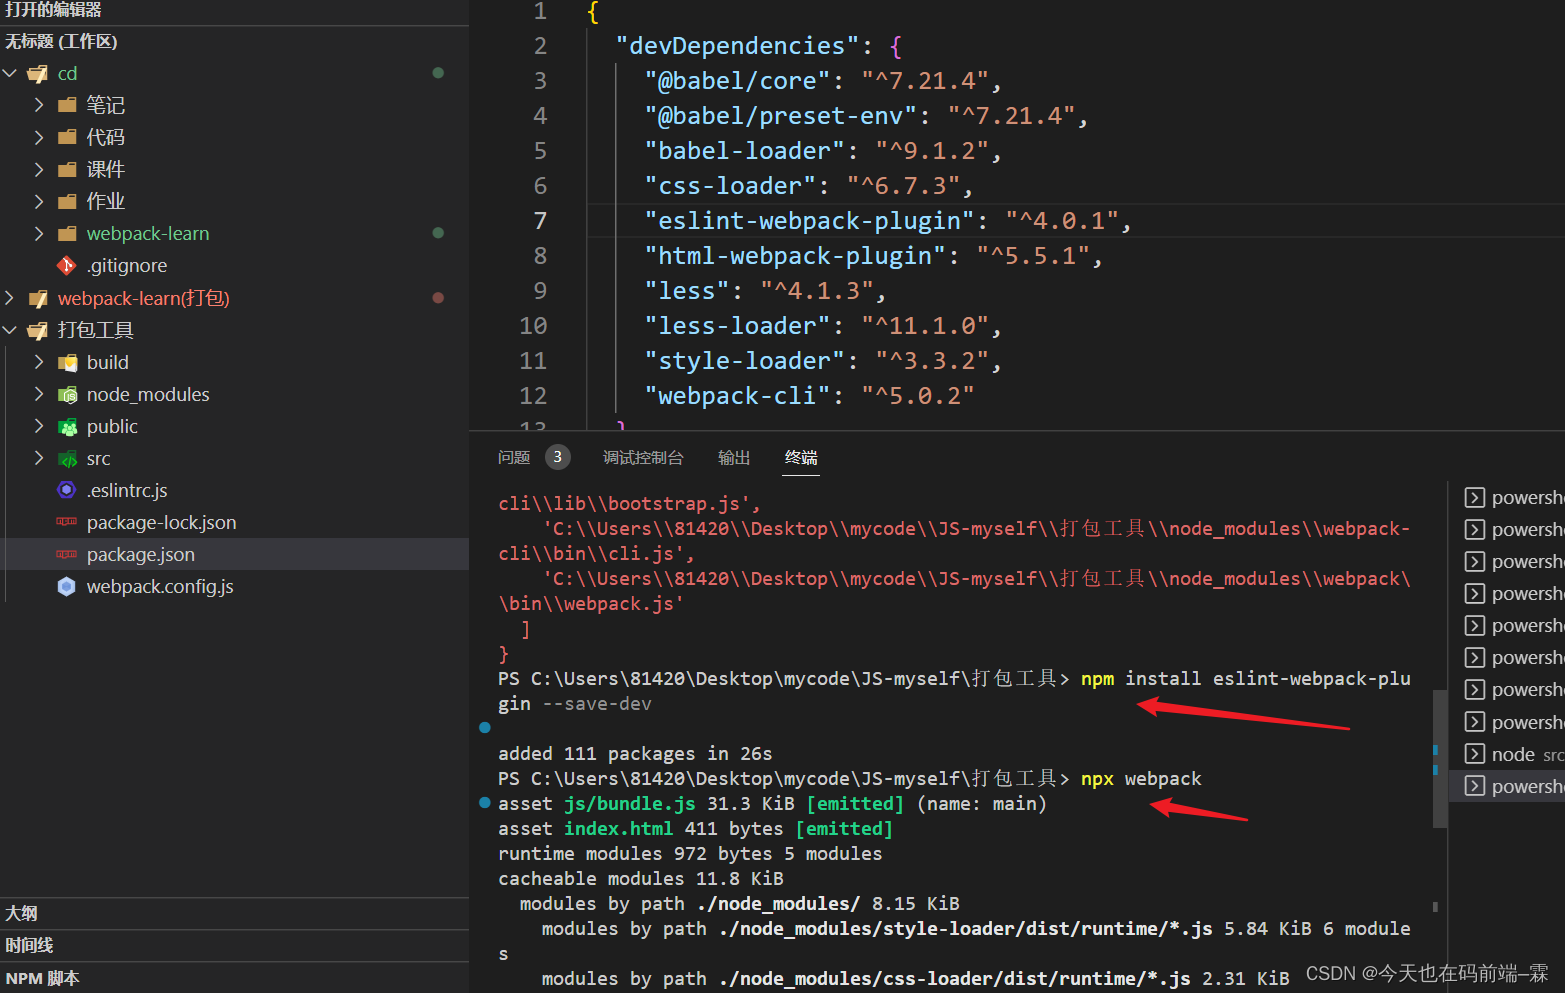
Task: Click the problems count badge showing 3
Action: 557,456
